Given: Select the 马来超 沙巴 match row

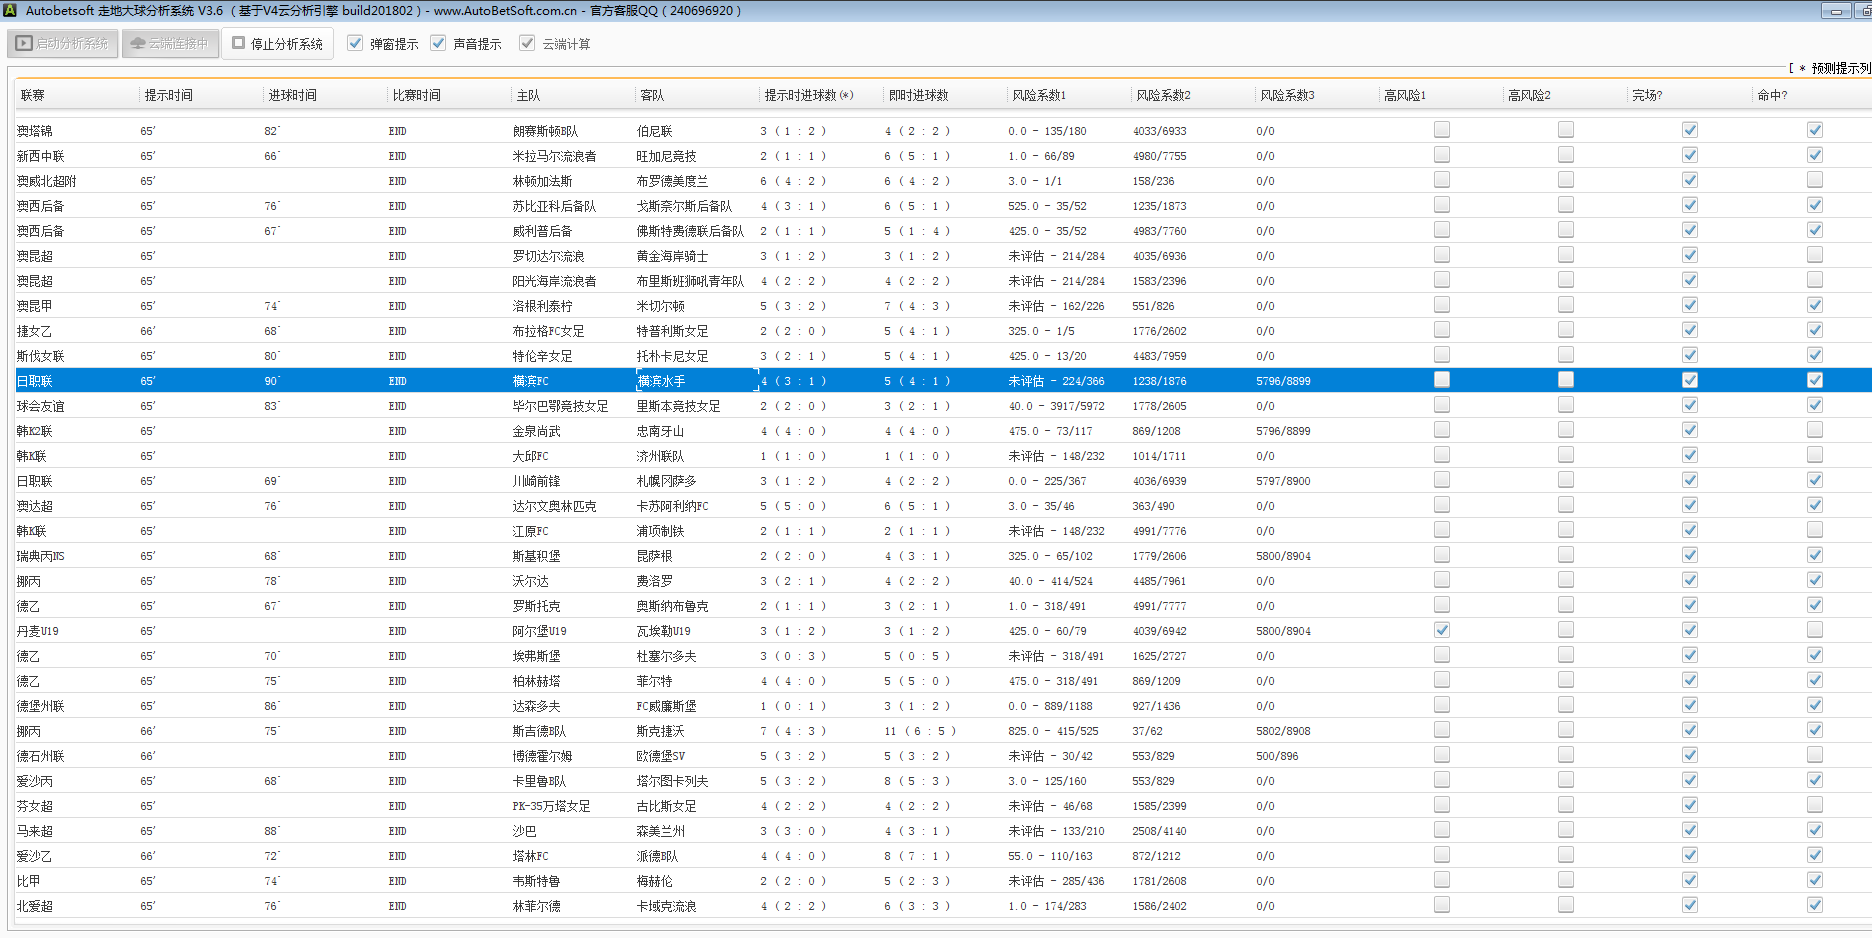Looking at the screenshot, I should click(x=524, y=831).
